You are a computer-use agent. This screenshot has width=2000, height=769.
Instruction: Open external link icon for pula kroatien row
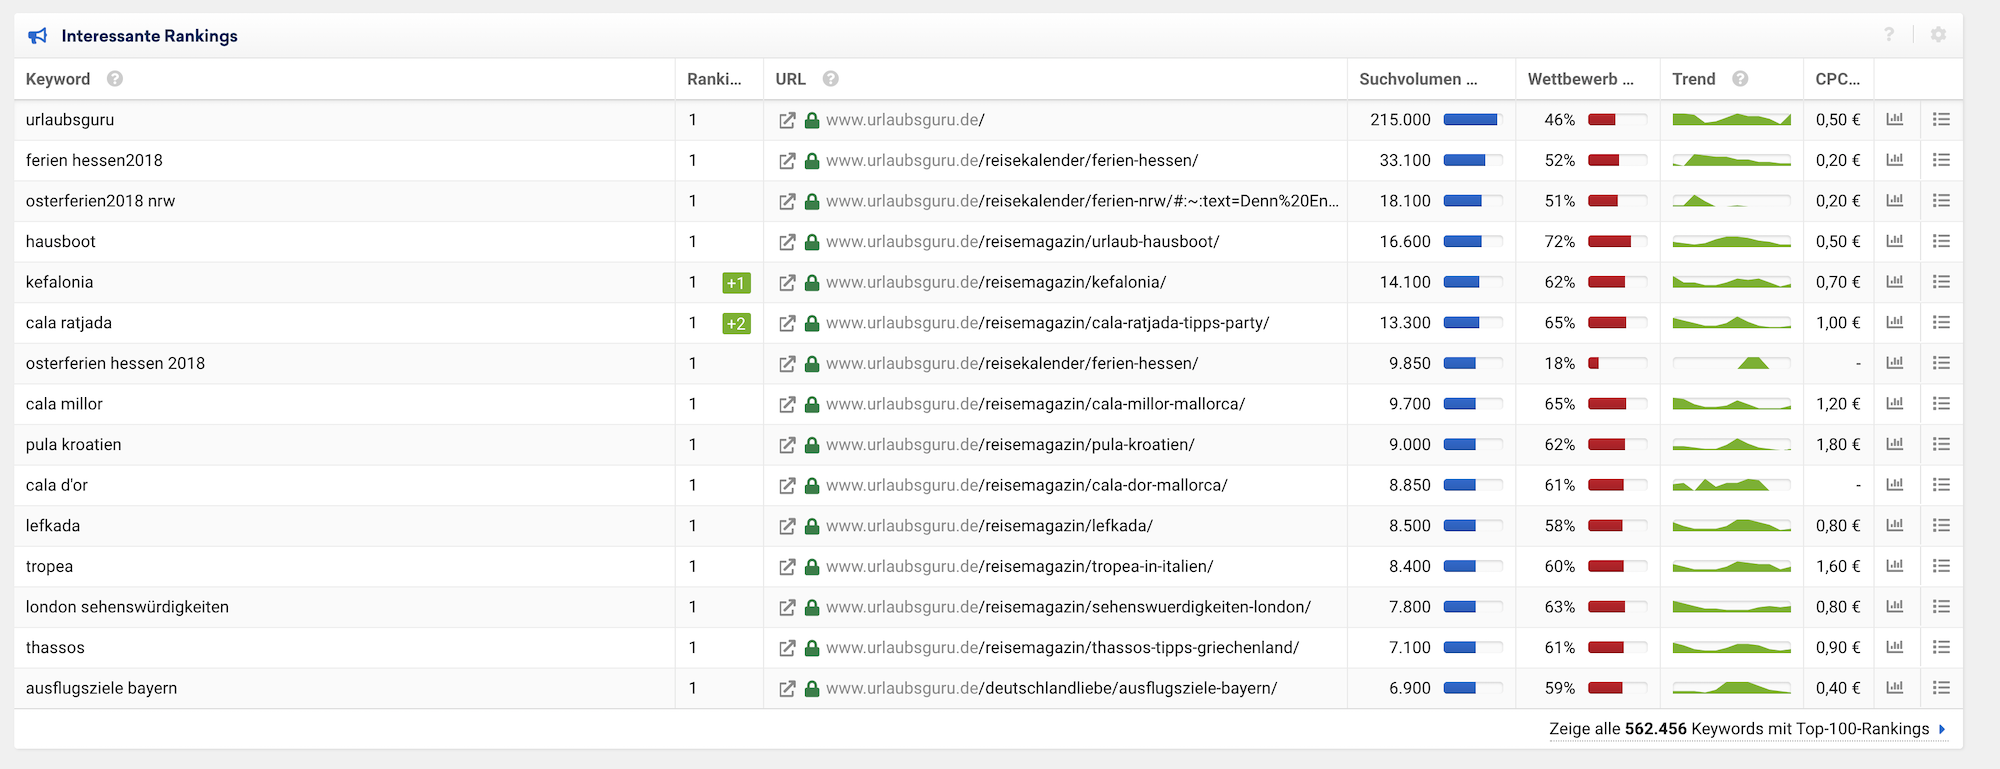787,445
